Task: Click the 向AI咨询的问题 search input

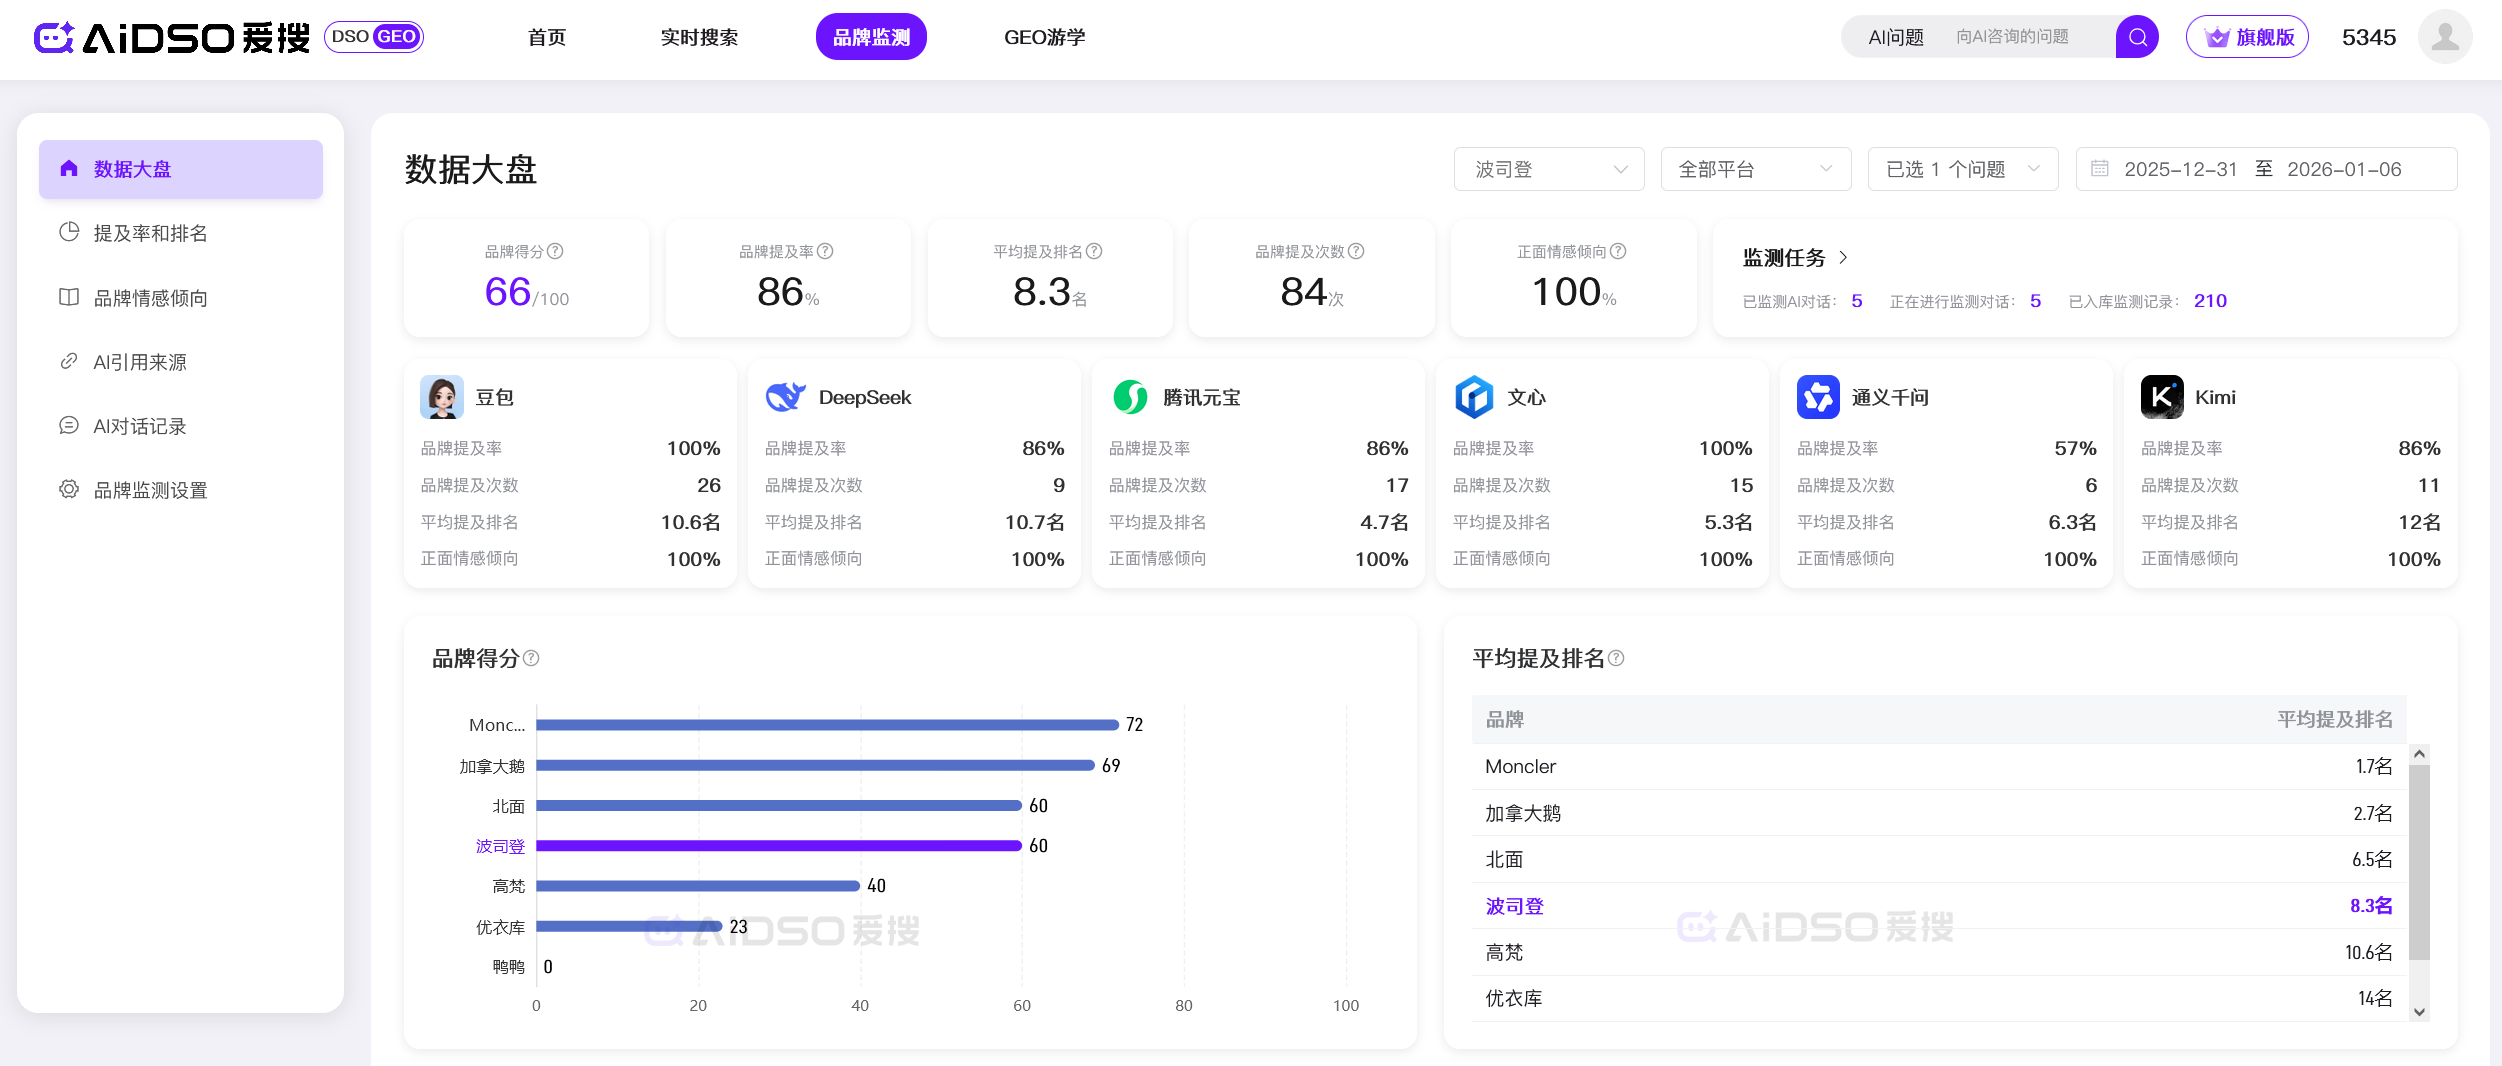Action: pos(2030,37)
